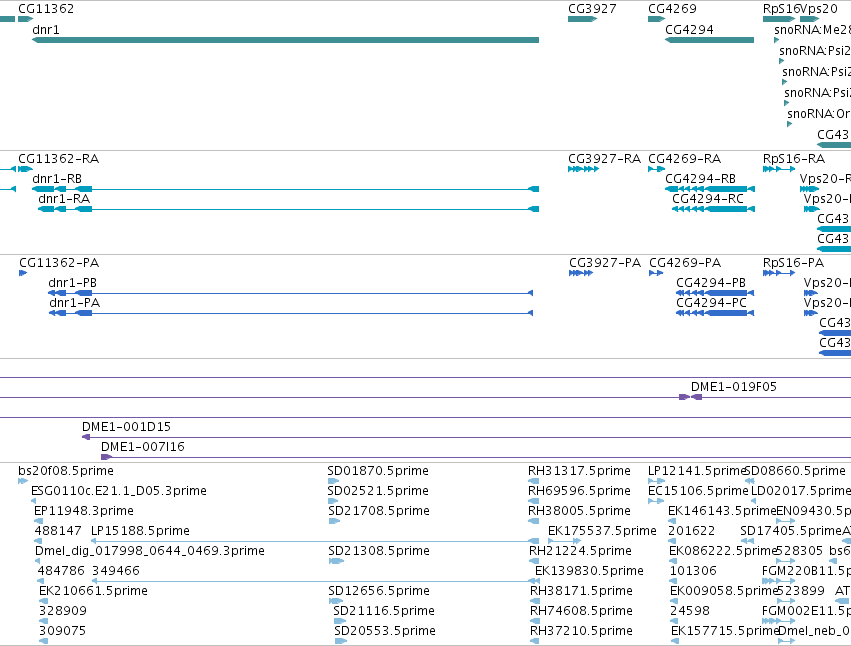The image size is (851, 646).
Task: Click the bs20f08.5prime EST label
Action: coord(66,471)
